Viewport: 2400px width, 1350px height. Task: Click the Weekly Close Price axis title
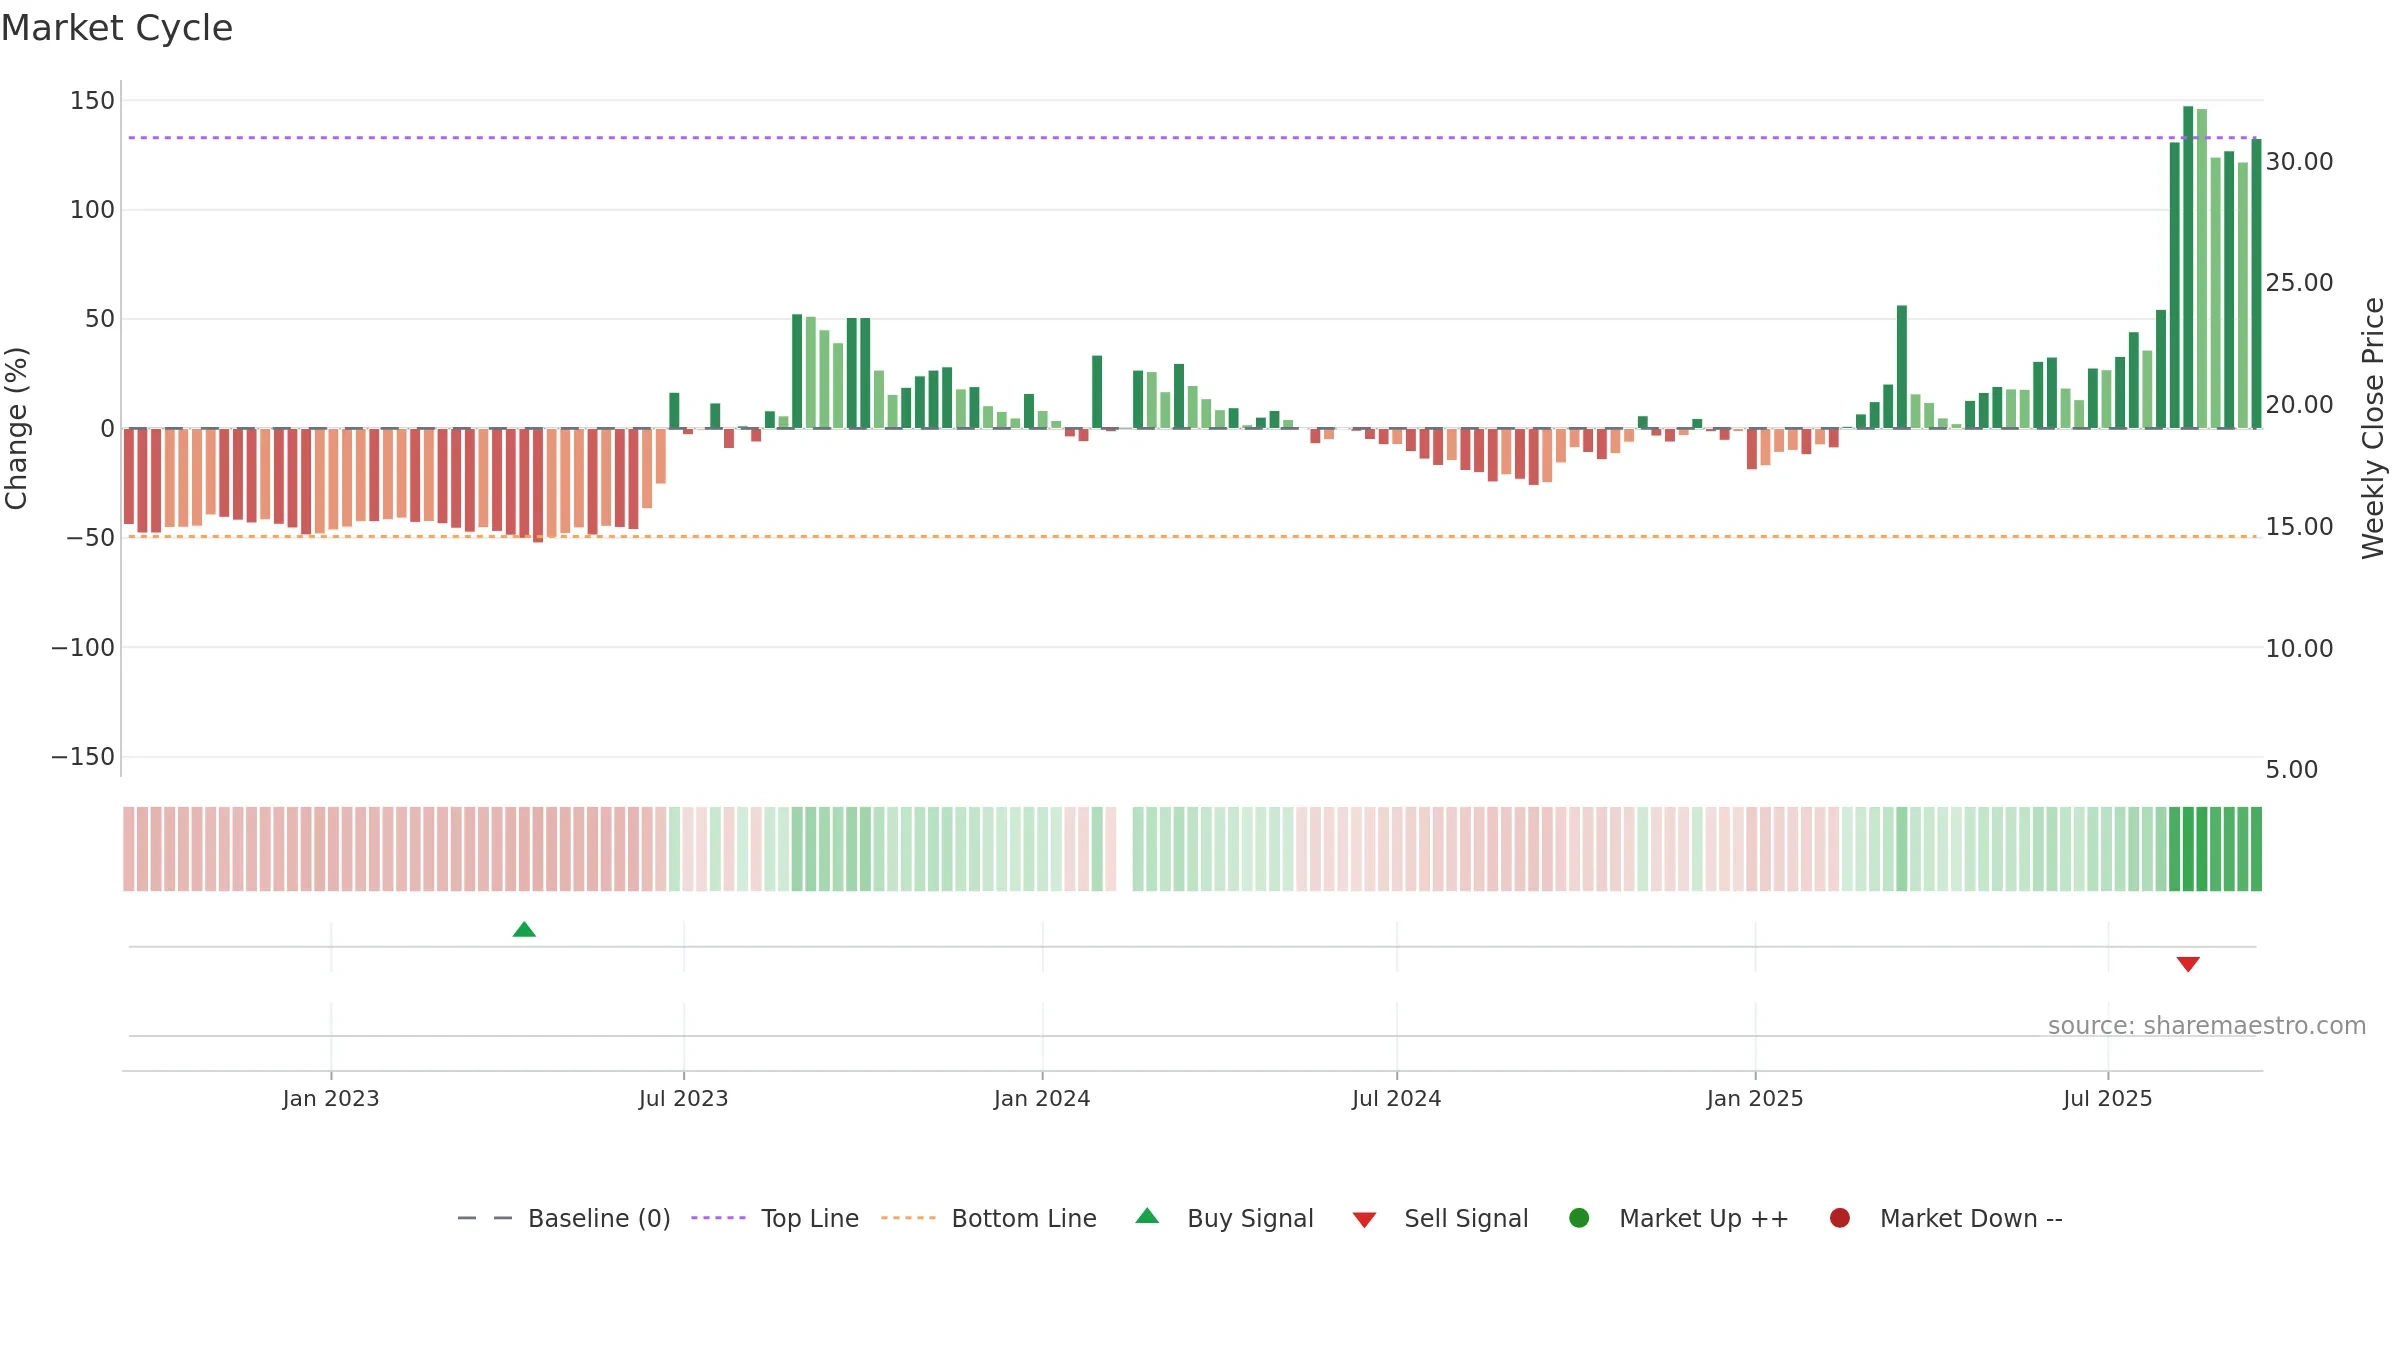[x=2373, y=428]
